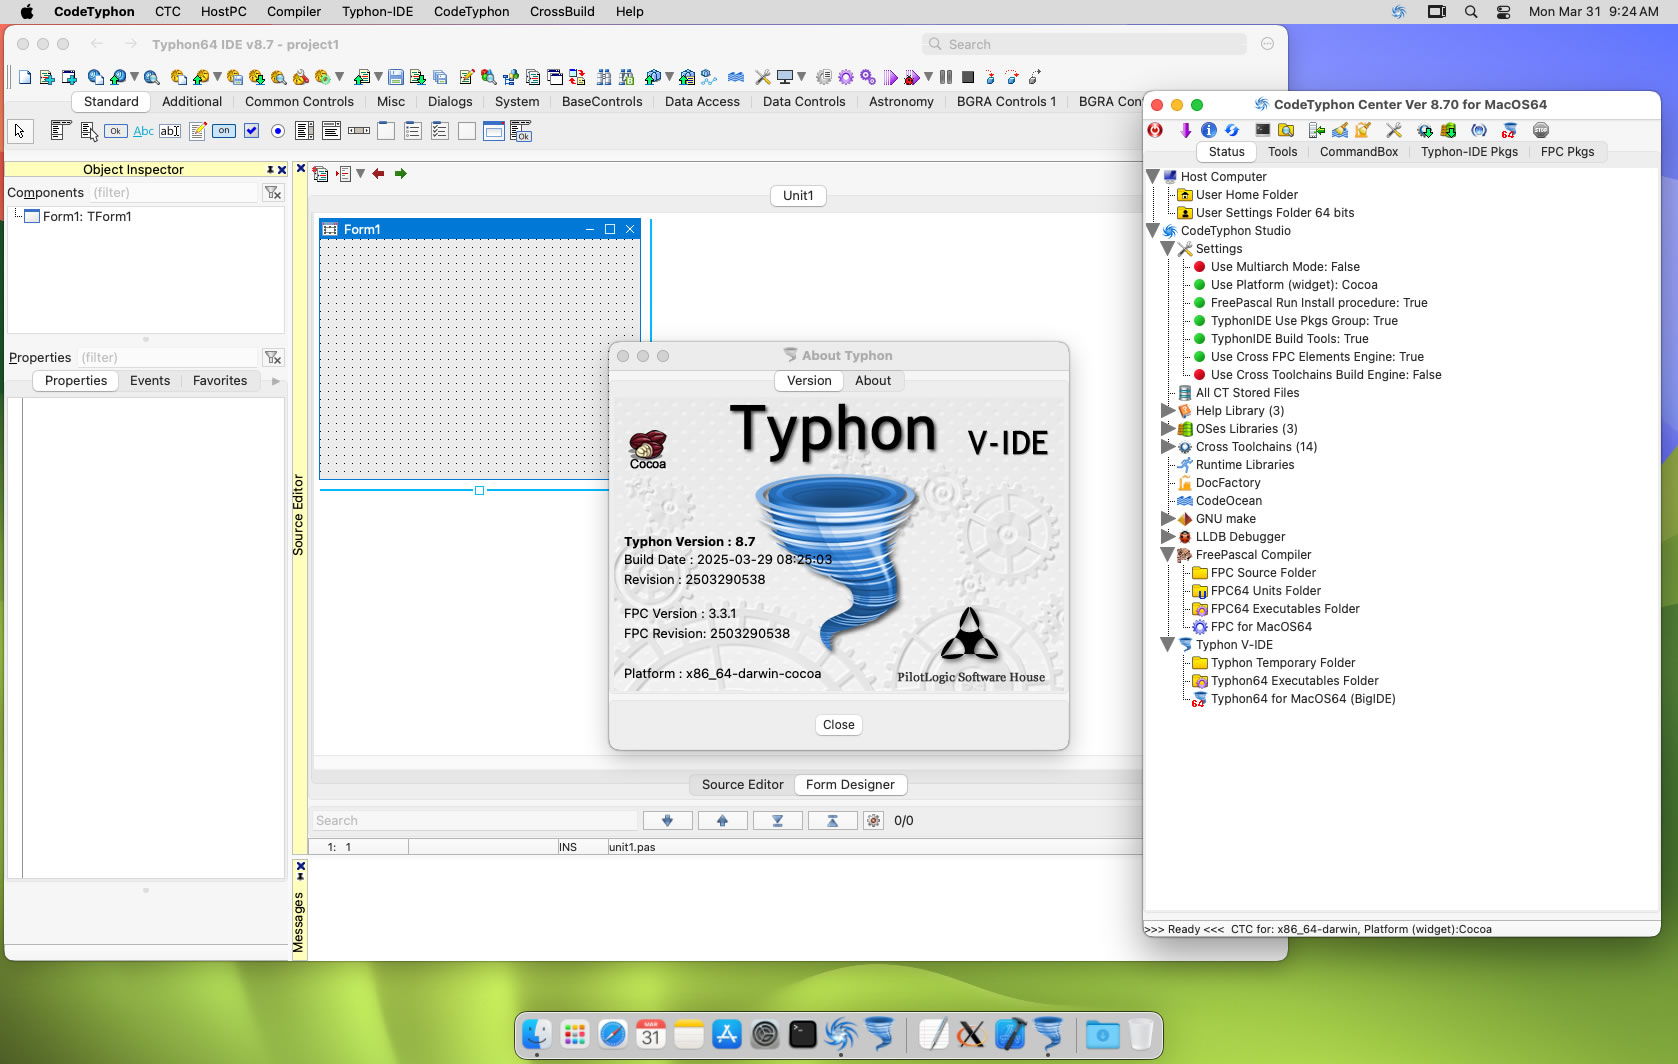The image size is (1678, 1064).
Task: Click the green forward arrow in the editor toolbar
Action: tap(401, 174)
